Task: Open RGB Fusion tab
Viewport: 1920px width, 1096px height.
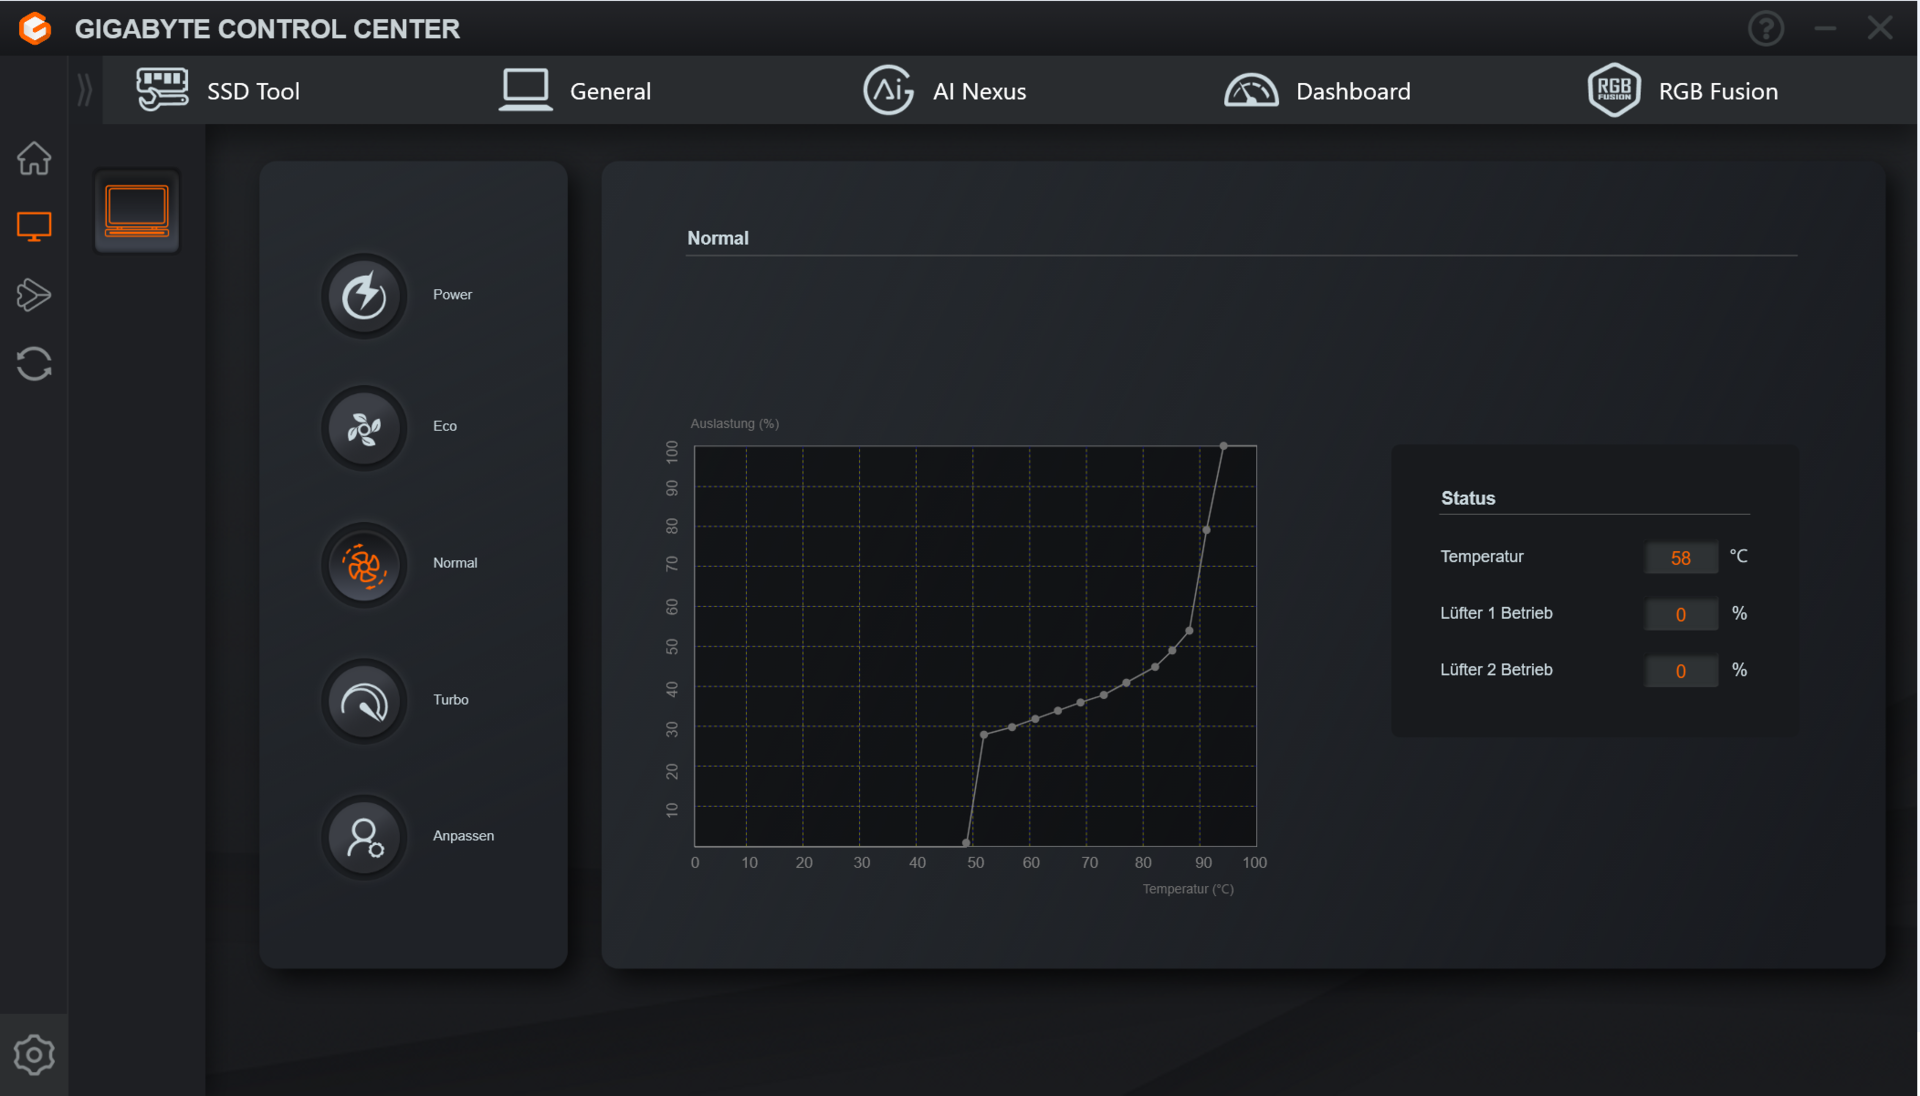Action: tap(1683, 91)
